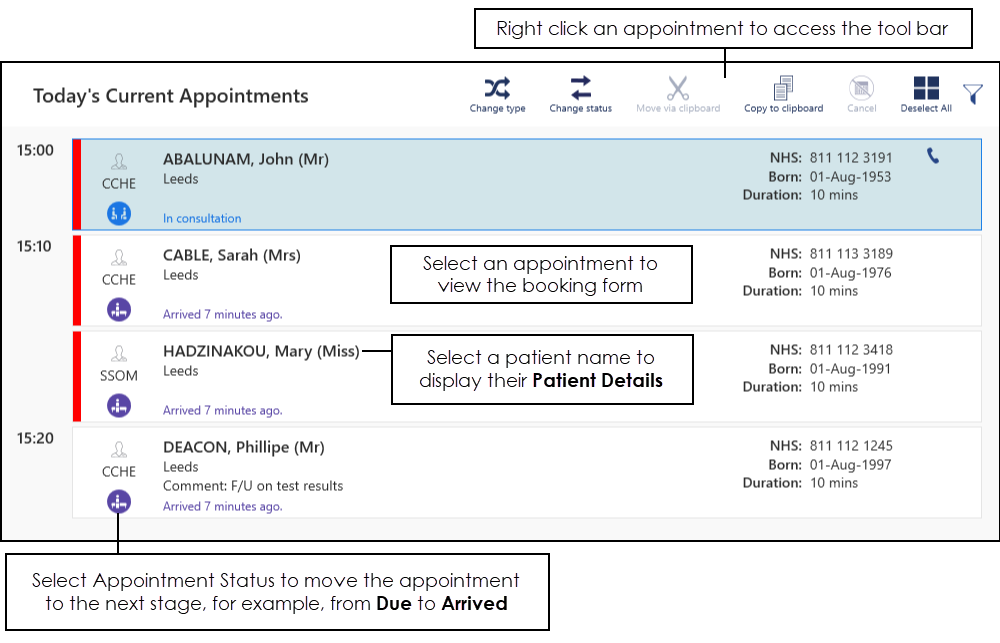Image resolution: width=1000 pixels, height=643 pixels.
Task: Select the clinician icon above SSOM
Action: (x=119, y=354)
